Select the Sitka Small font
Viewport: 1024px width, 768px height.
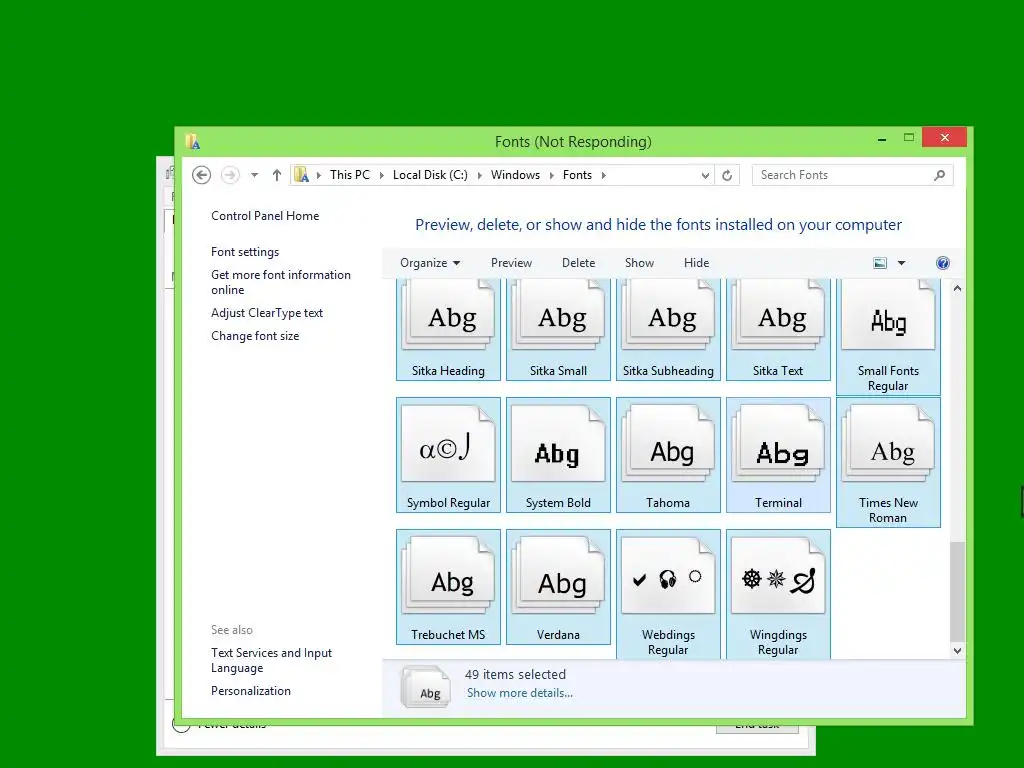coord(558,330)
